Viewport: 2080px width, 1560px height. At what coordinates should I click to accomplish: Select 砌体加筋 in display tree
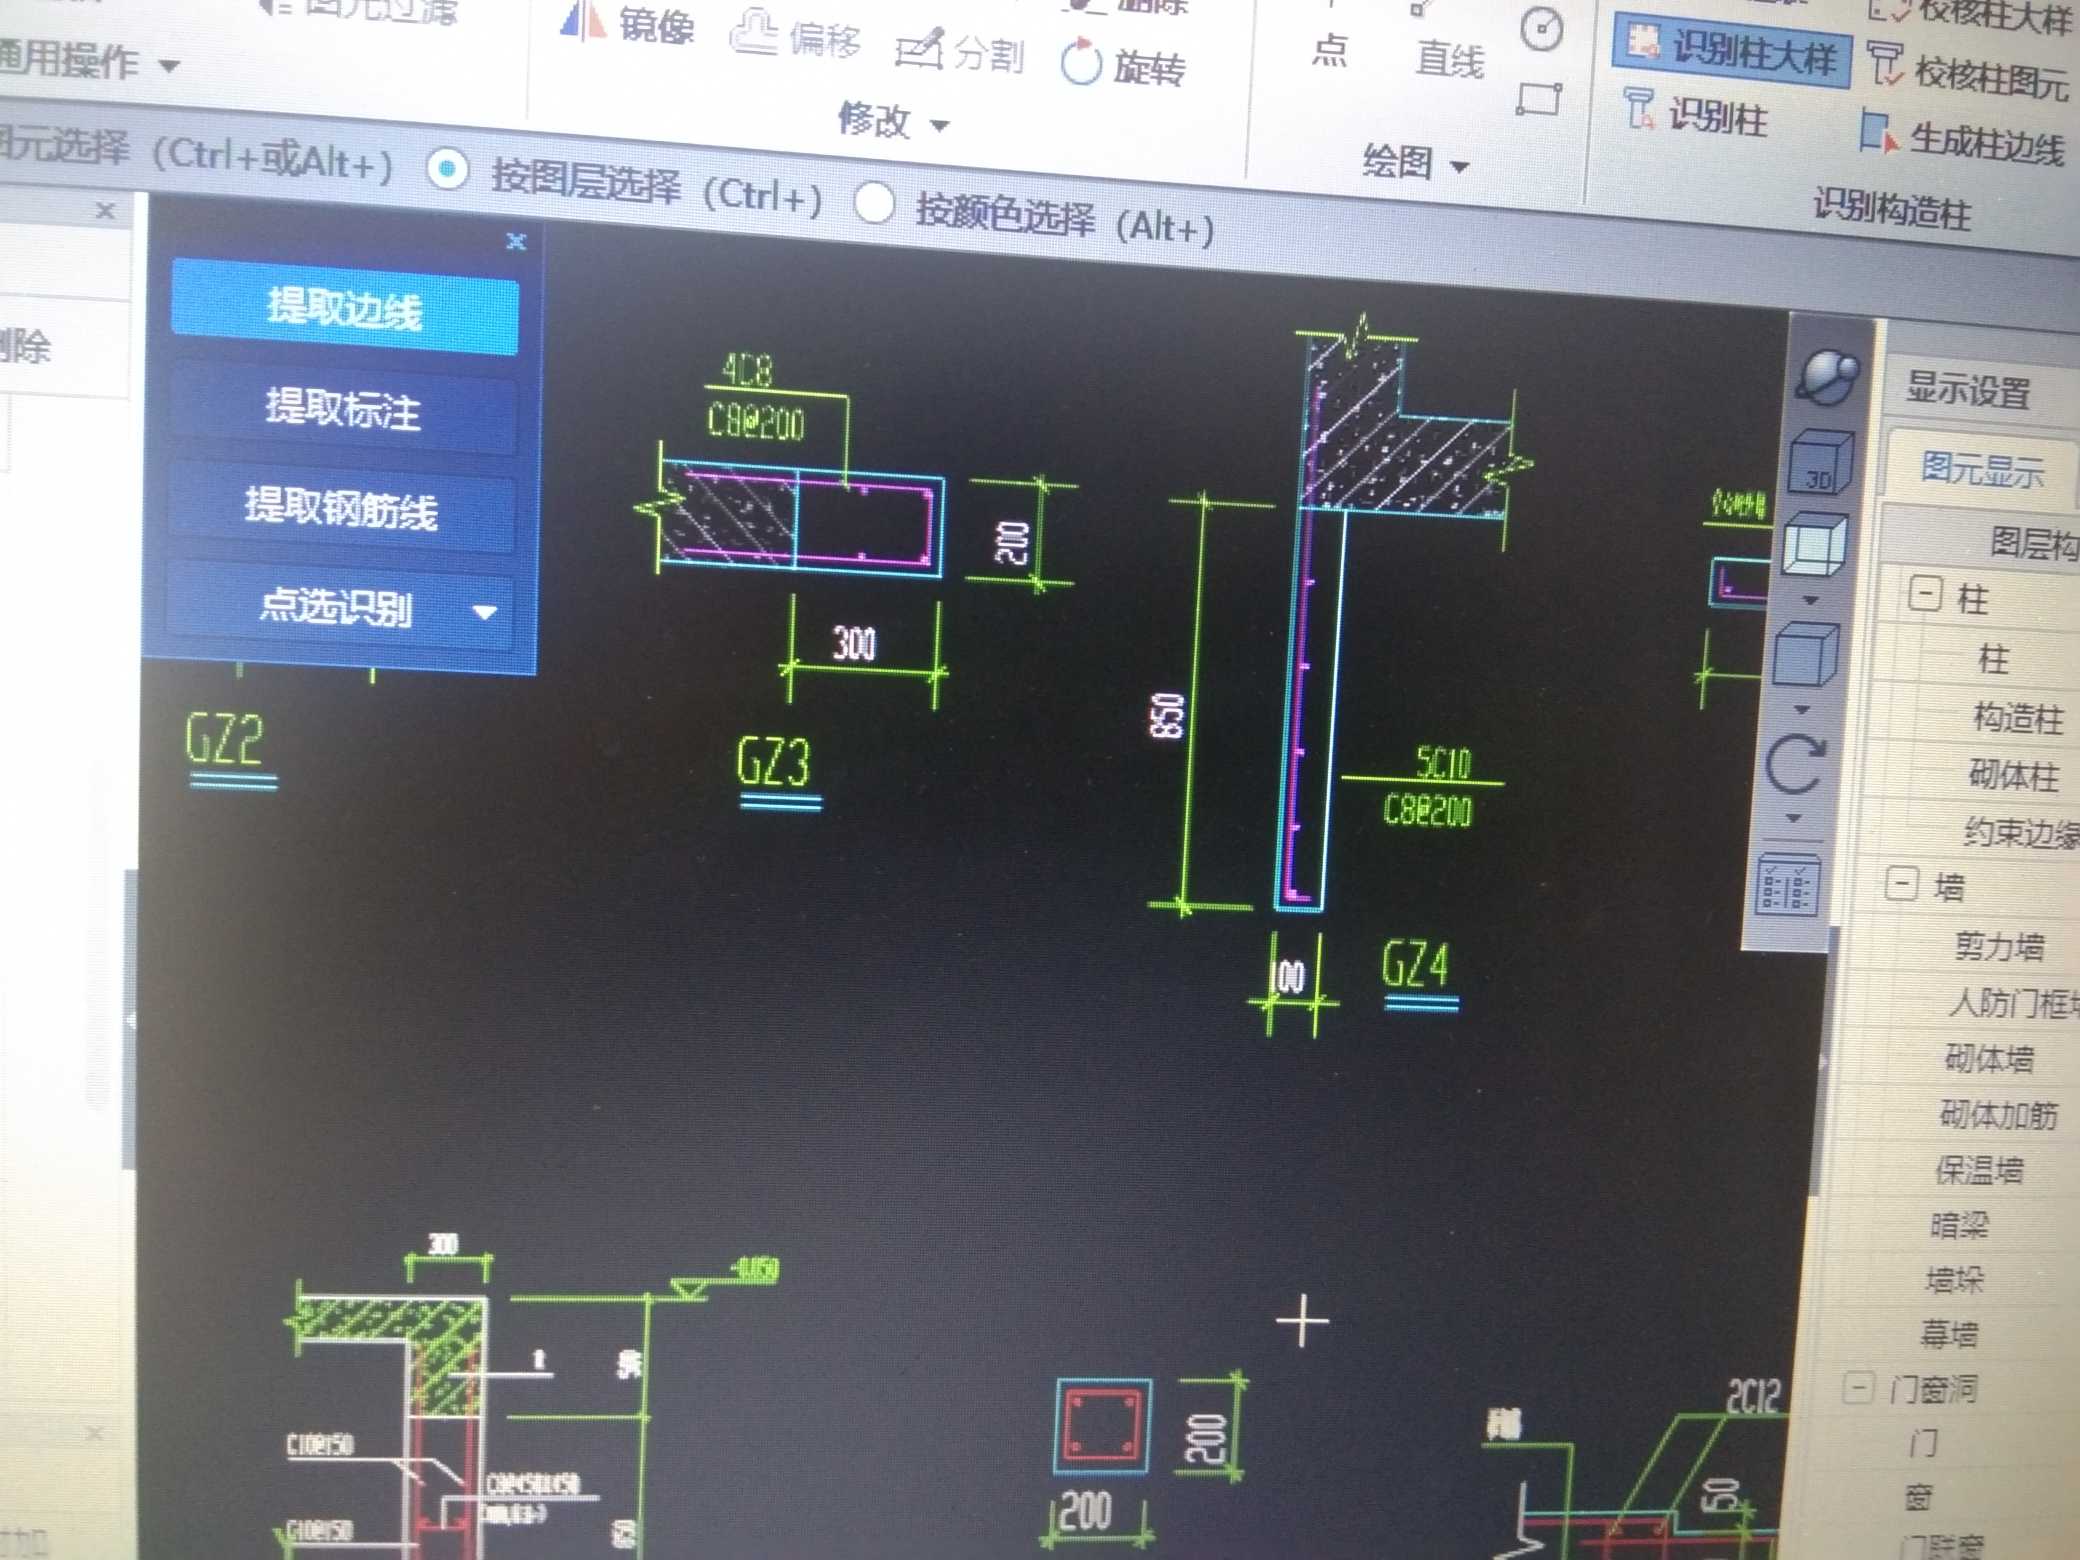pos(1998,1114)
